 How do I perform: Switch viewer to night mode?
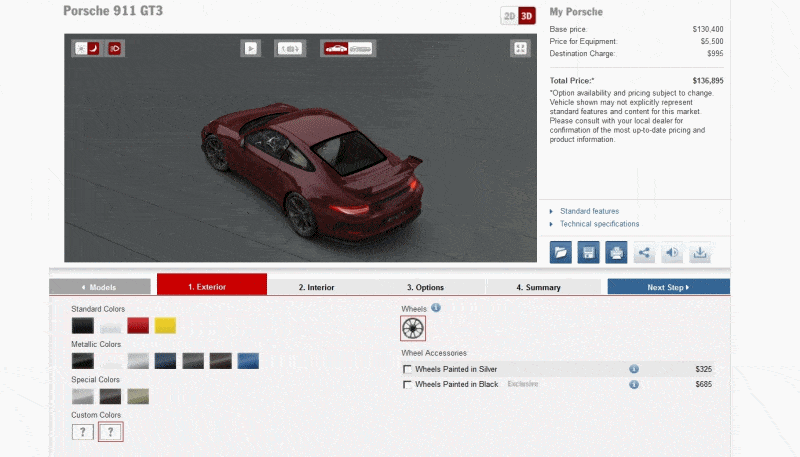[x=93, y=48]
